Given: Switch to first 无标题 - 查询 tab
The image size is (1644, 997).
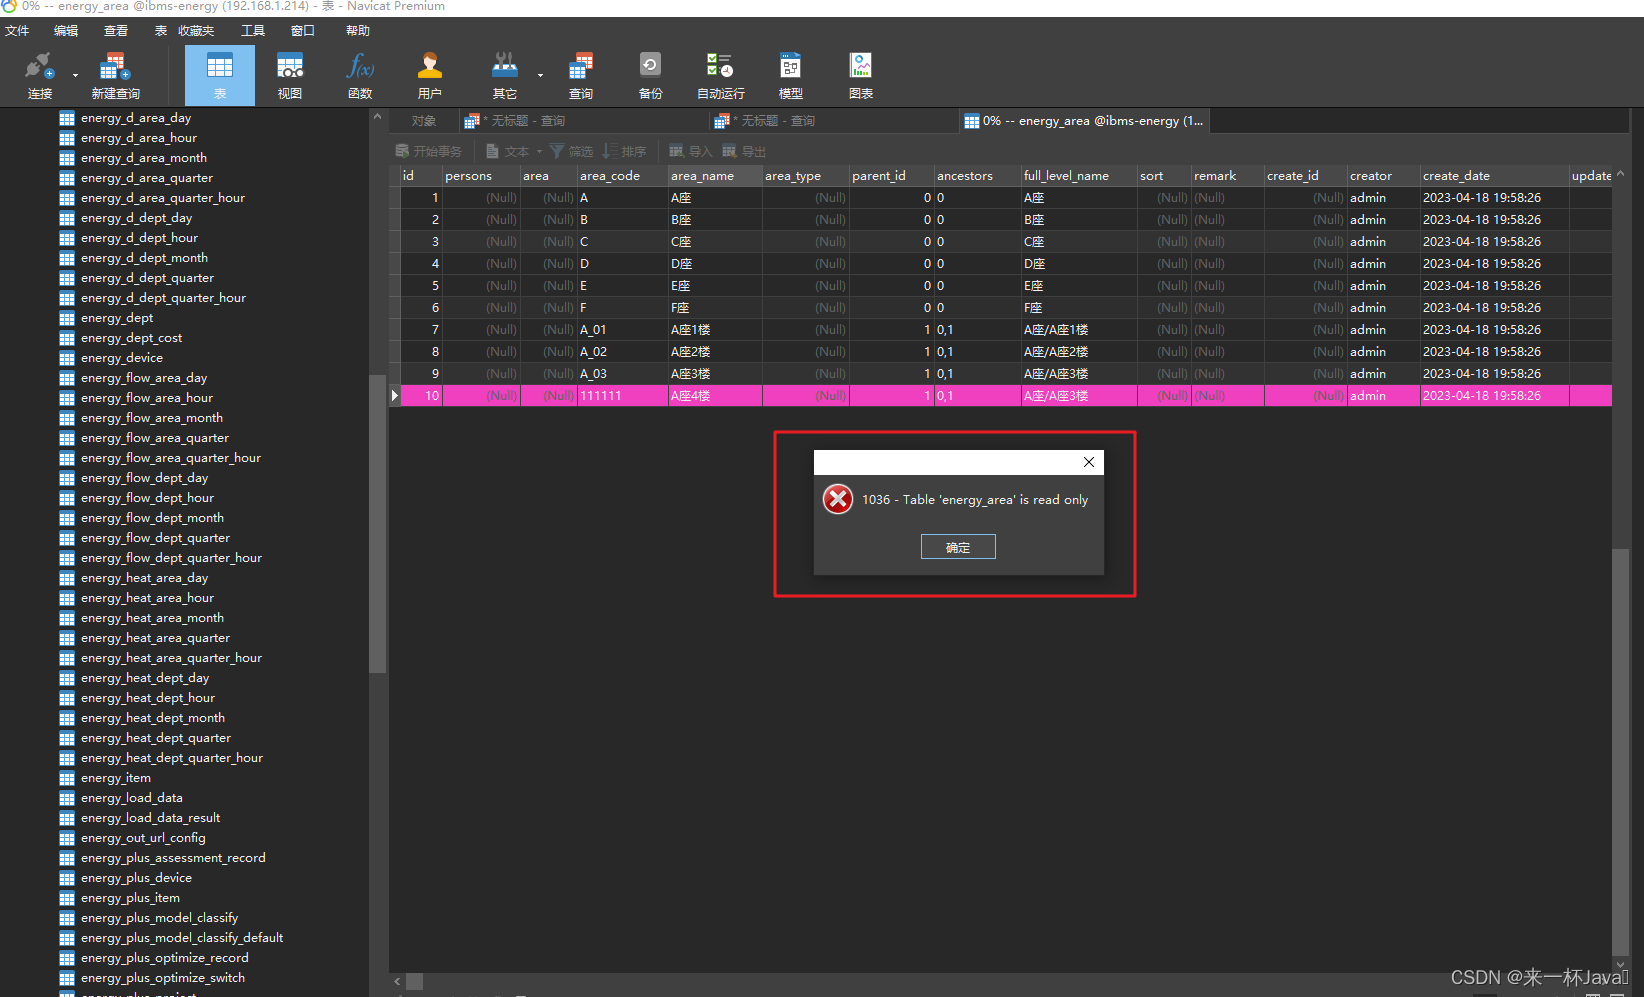Looking at the screenshot, I should [582, 121].
